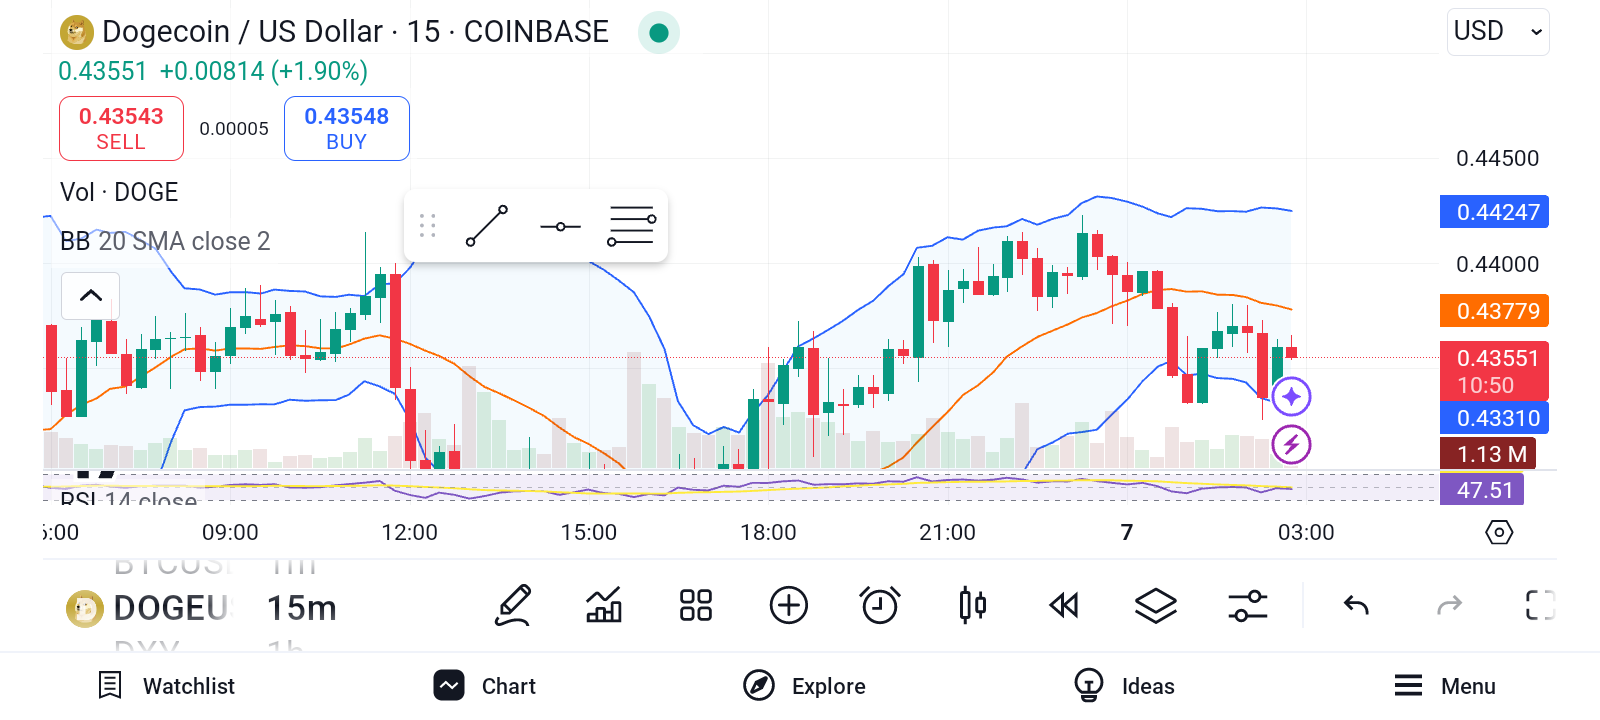
Task: Open chart settings sliders icon
Action: pyautogui.click(x=1248, y=605)
